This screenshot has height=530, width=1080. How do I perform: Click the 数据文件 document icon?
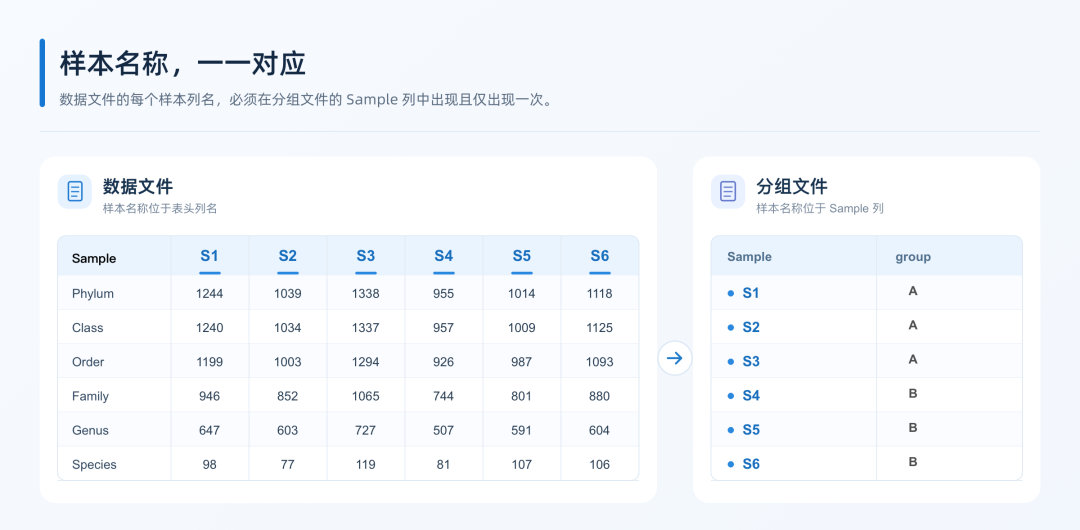pos(75,192)
